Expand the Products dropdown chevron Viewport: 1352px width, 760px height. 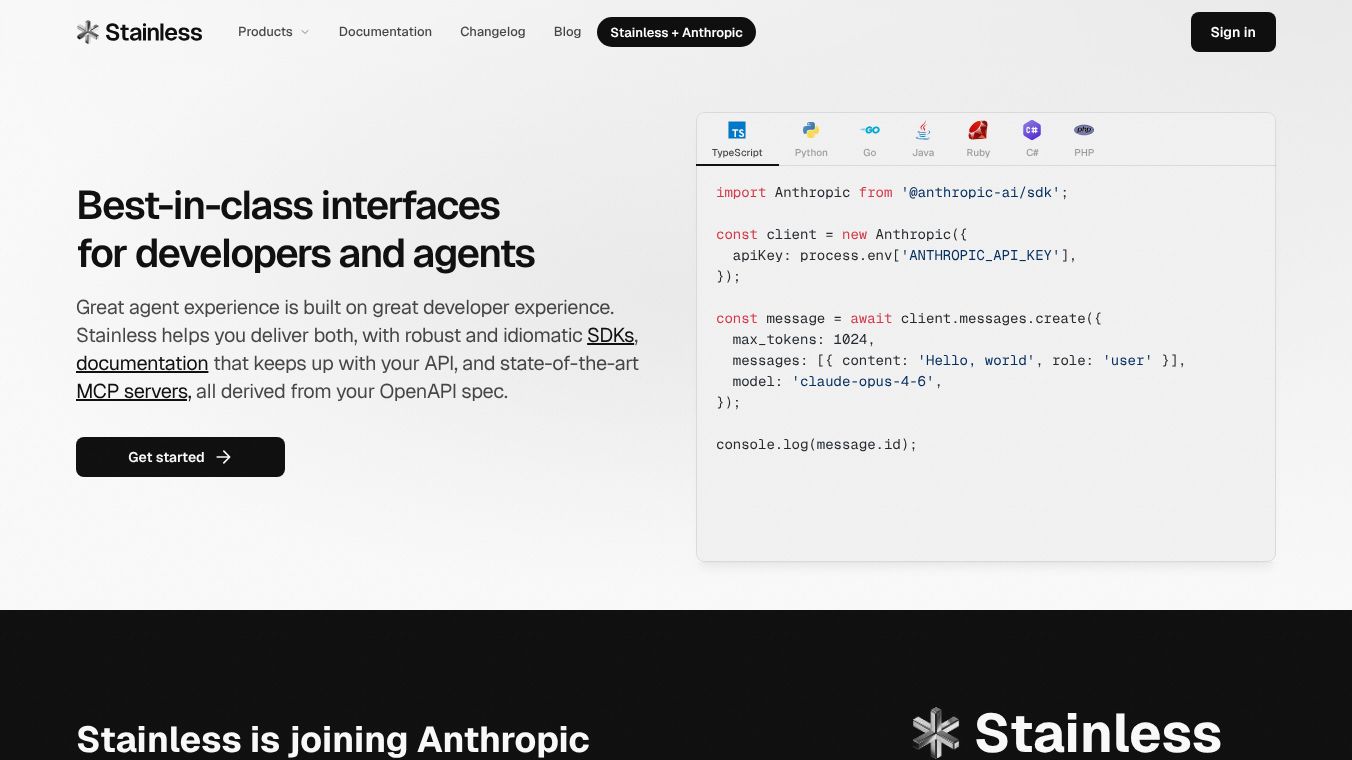[x=305, y=32]
